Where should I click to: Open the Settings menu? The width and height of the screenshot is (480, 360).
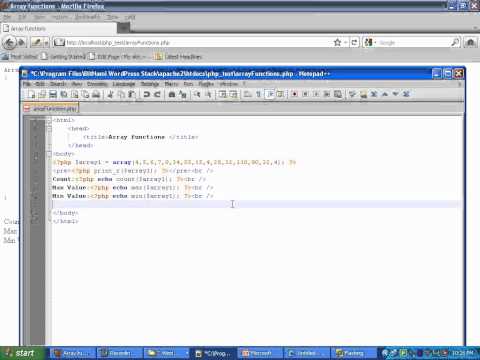150,84
